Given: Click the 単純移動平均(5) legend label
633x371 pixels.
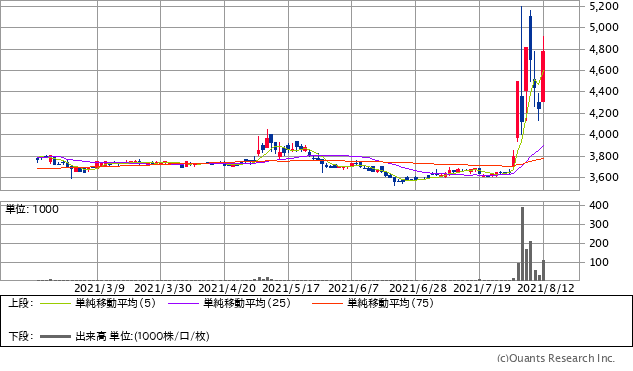Looking at the screenshot, I should click(115, 303).
